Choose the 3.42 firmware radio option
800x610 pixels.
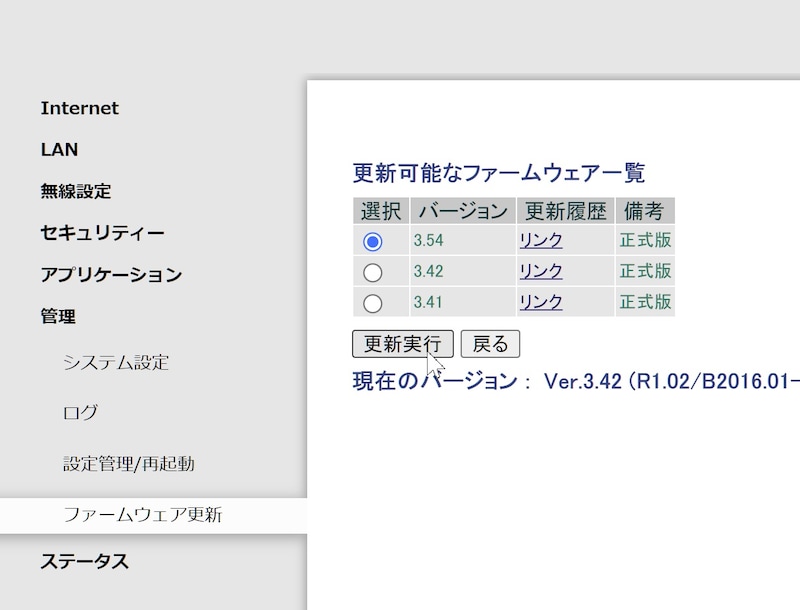pos(373,272)
